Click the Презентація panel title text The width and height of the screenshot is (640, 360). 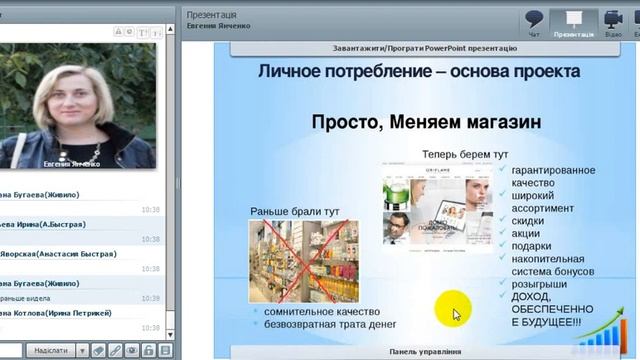(211, 15)
